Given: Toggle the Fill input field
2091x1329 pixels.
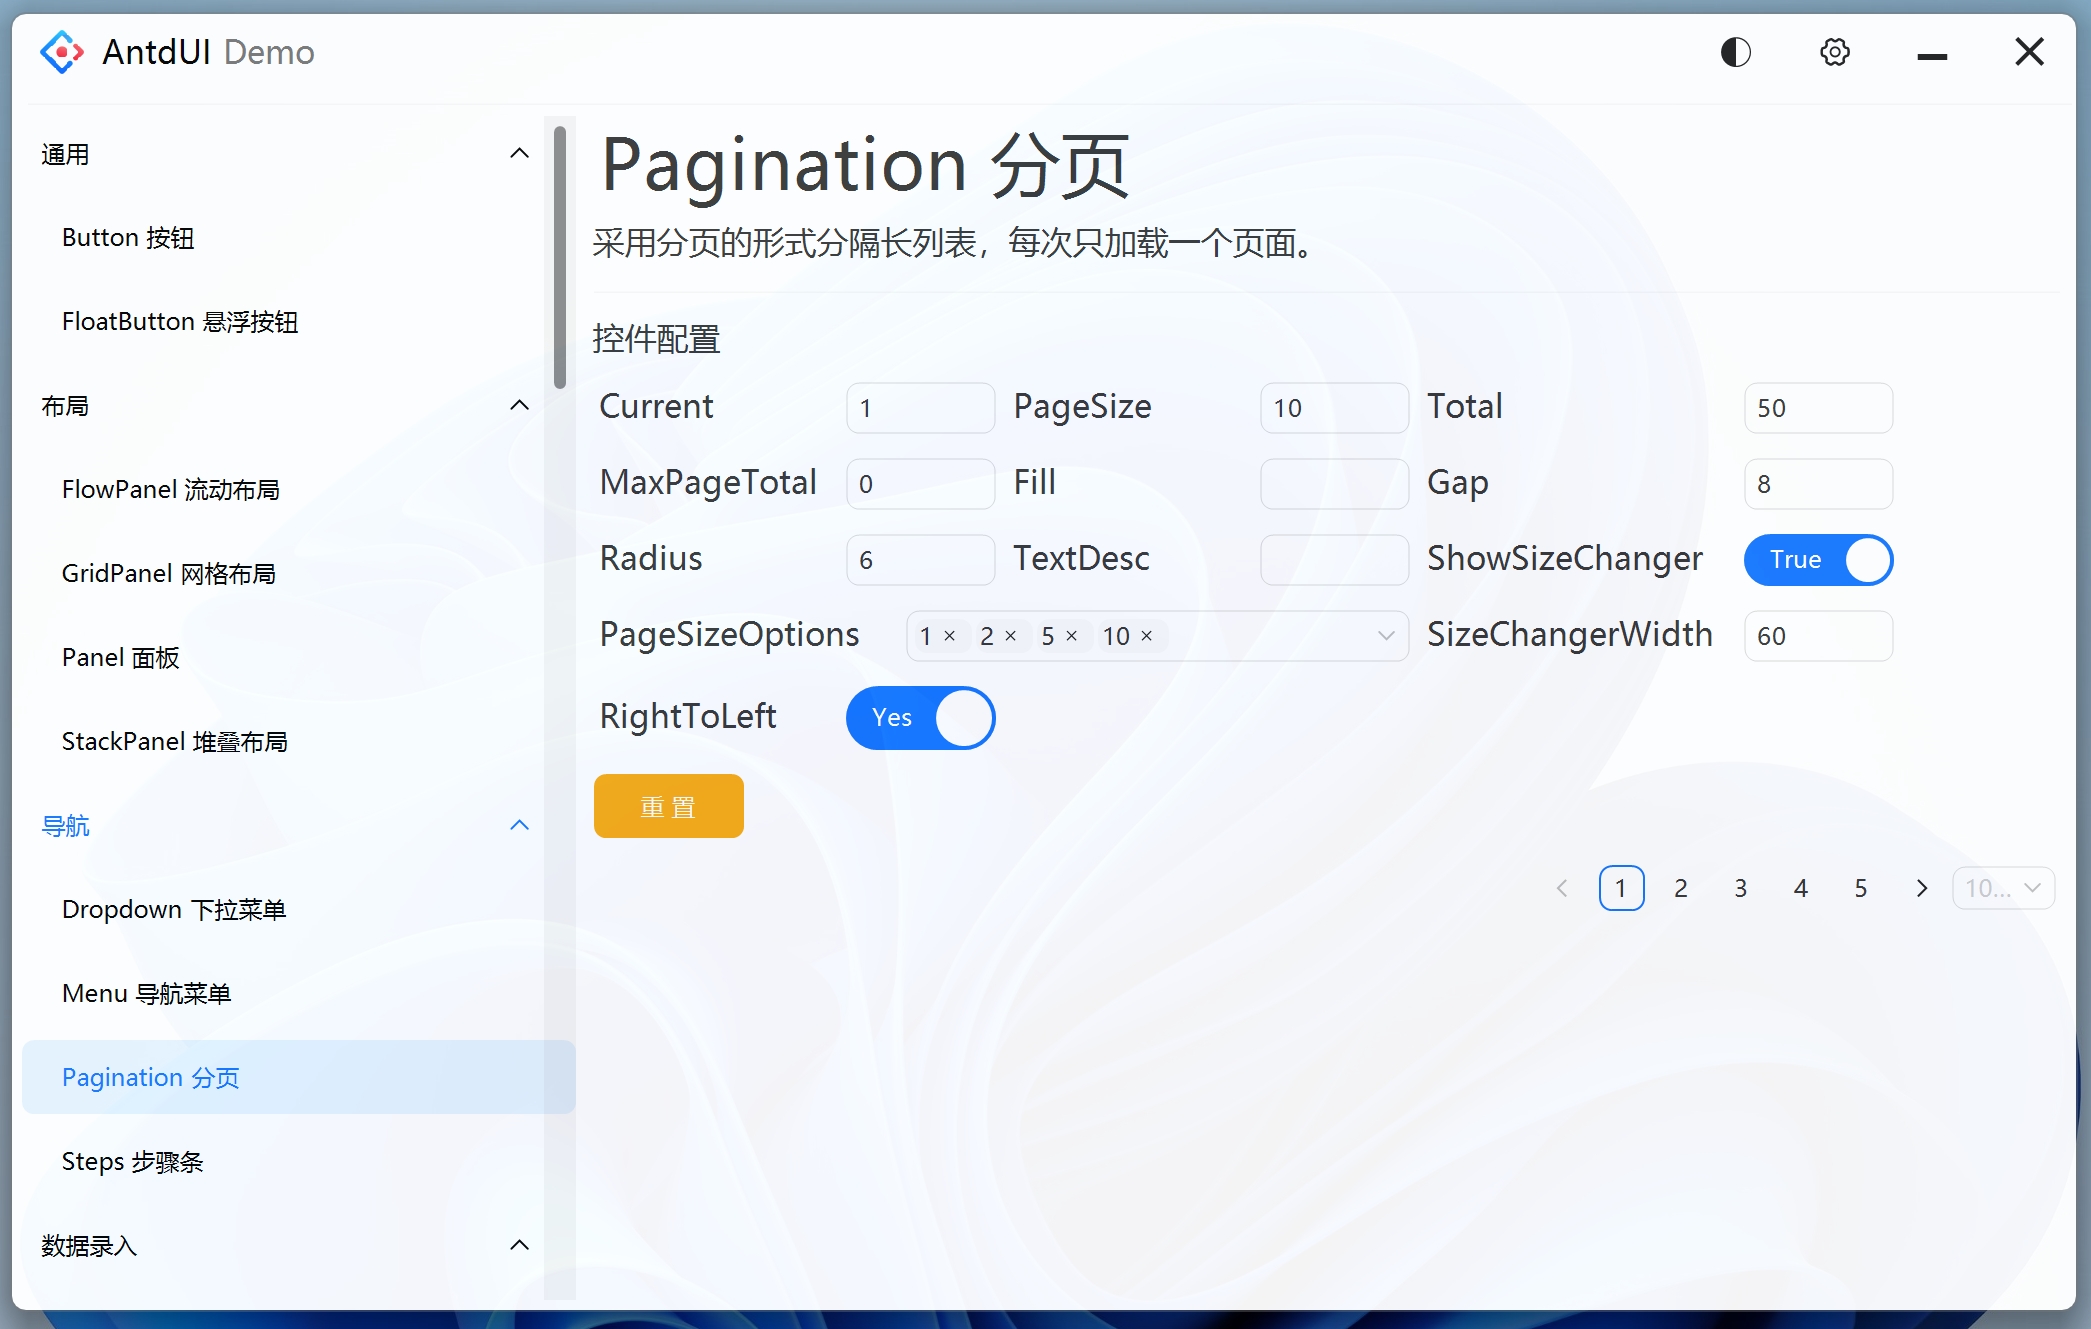Looking at the screenshot, I should [x=1334, y=483].
